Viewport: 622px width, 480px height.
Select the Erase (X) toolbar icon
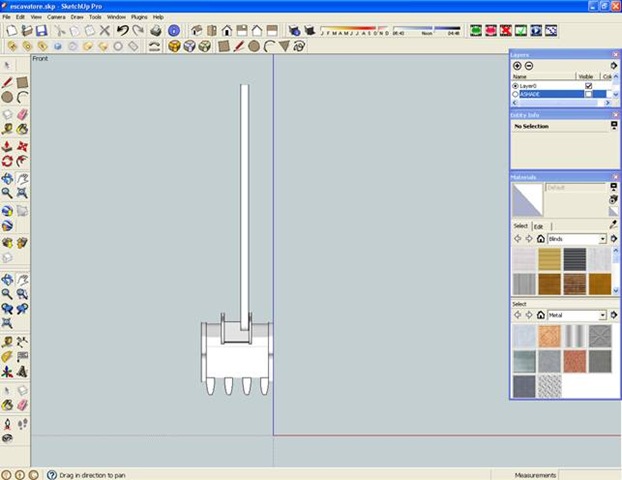click(104, 31)
